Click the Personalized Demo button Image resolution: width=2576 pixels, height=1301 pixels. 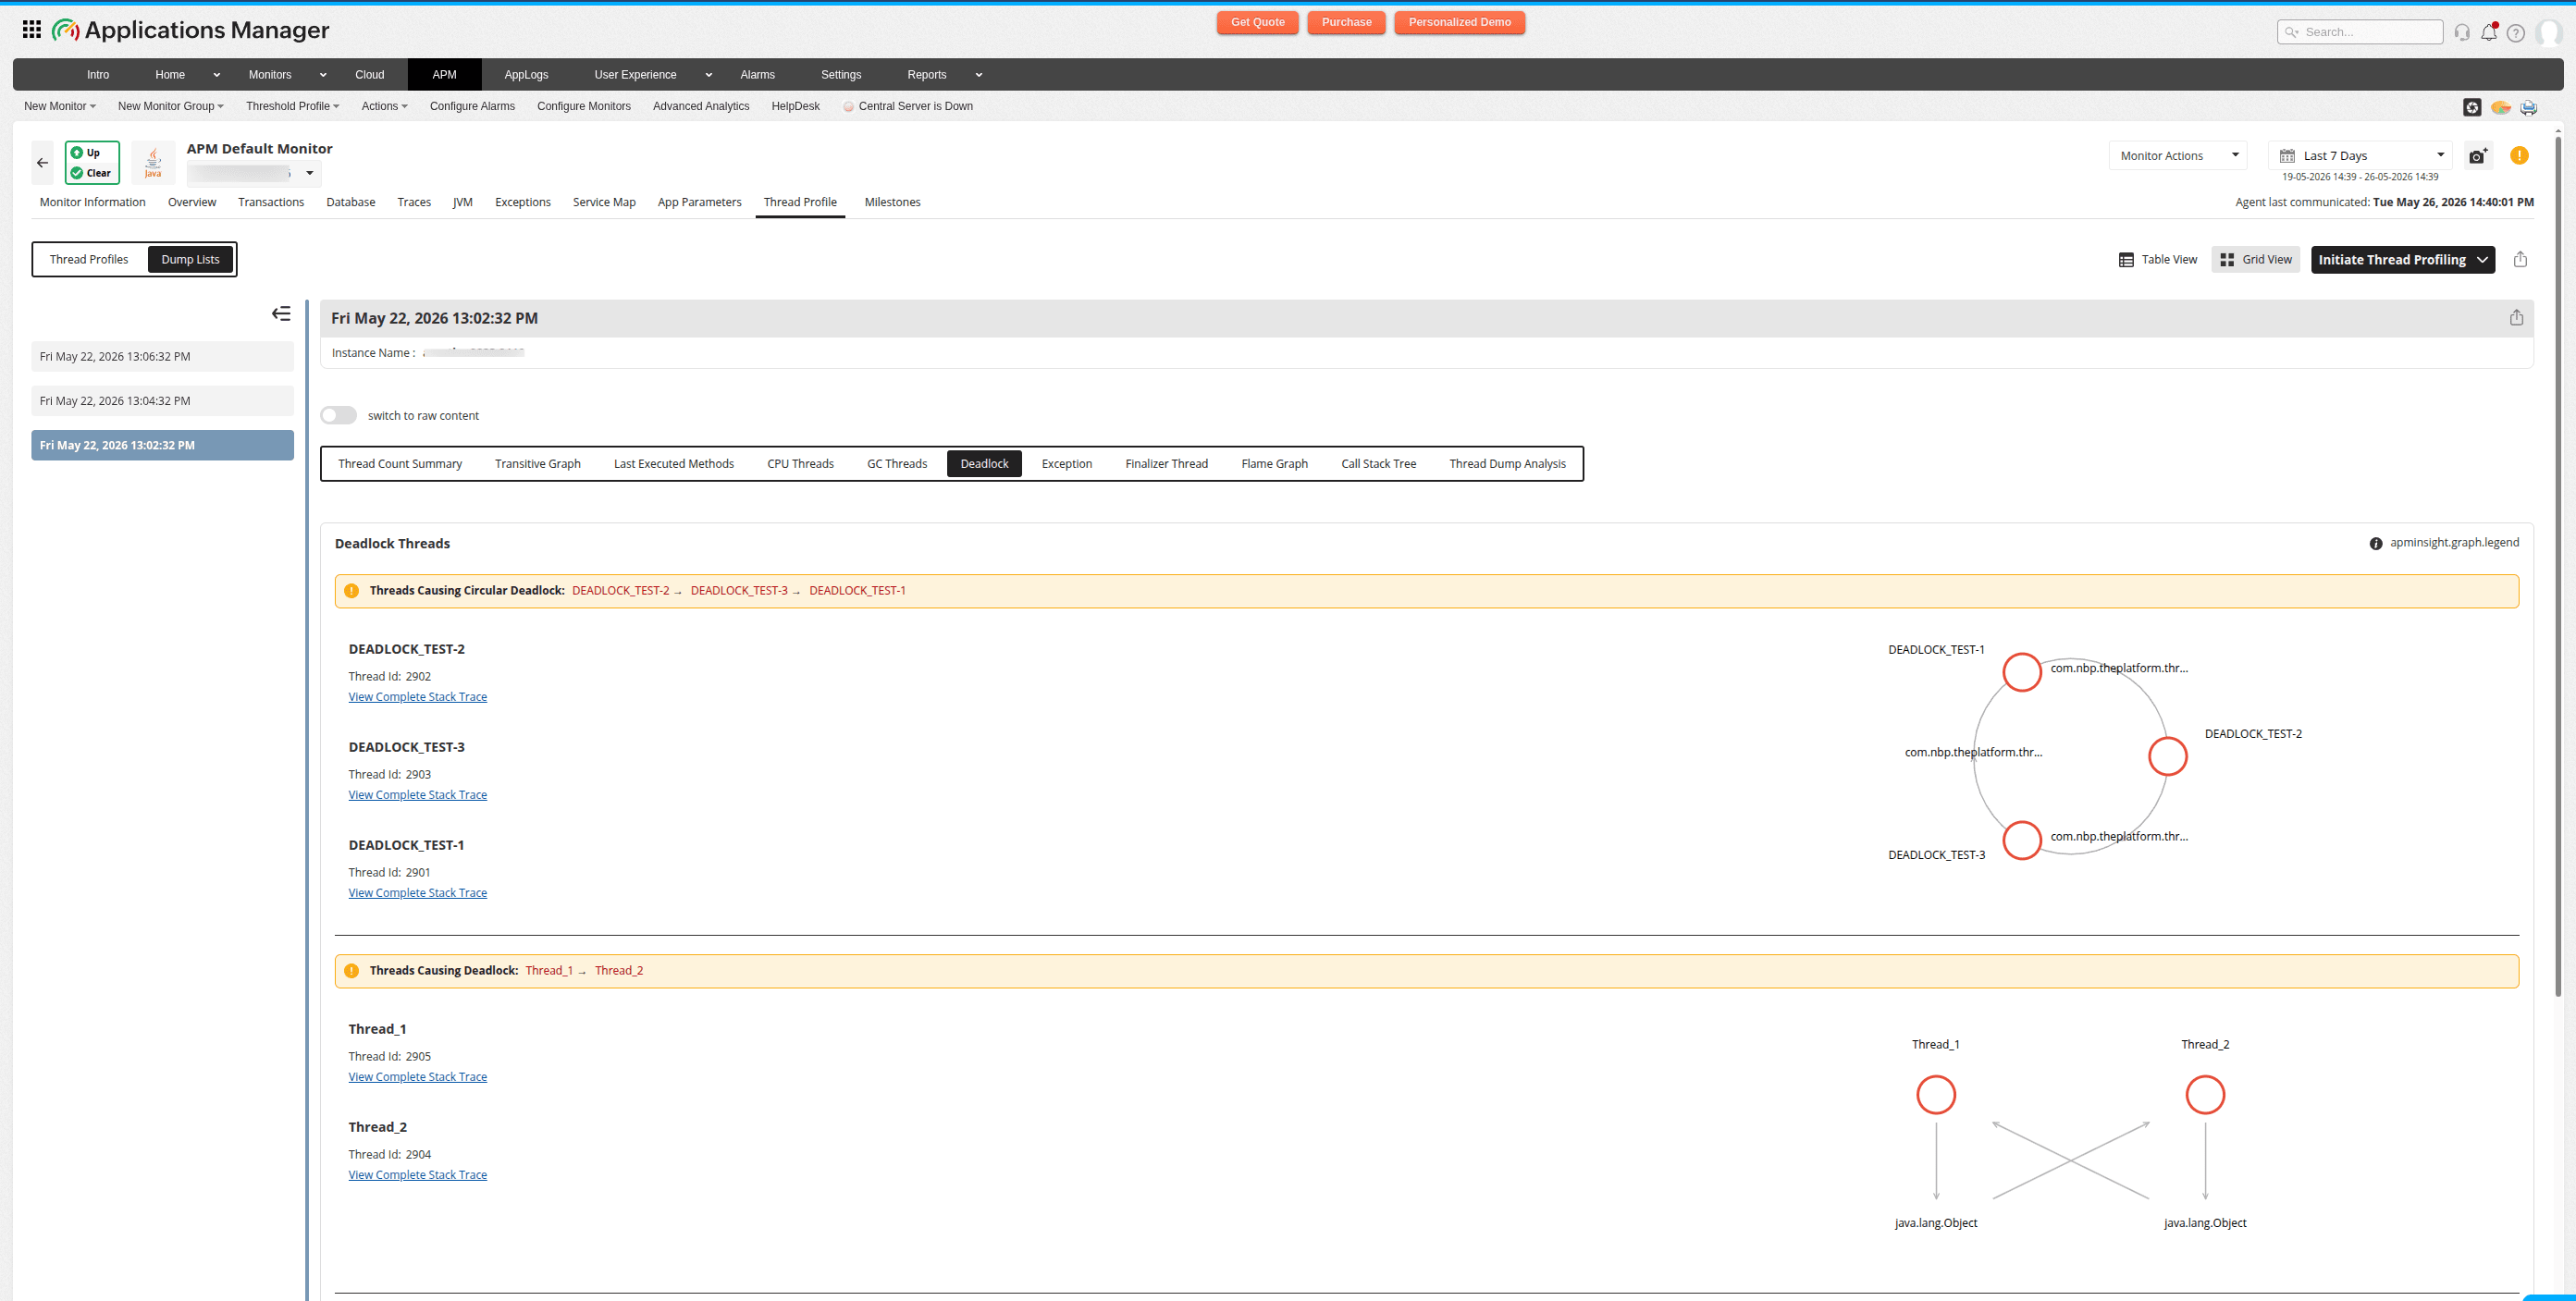coord(1459,22)
